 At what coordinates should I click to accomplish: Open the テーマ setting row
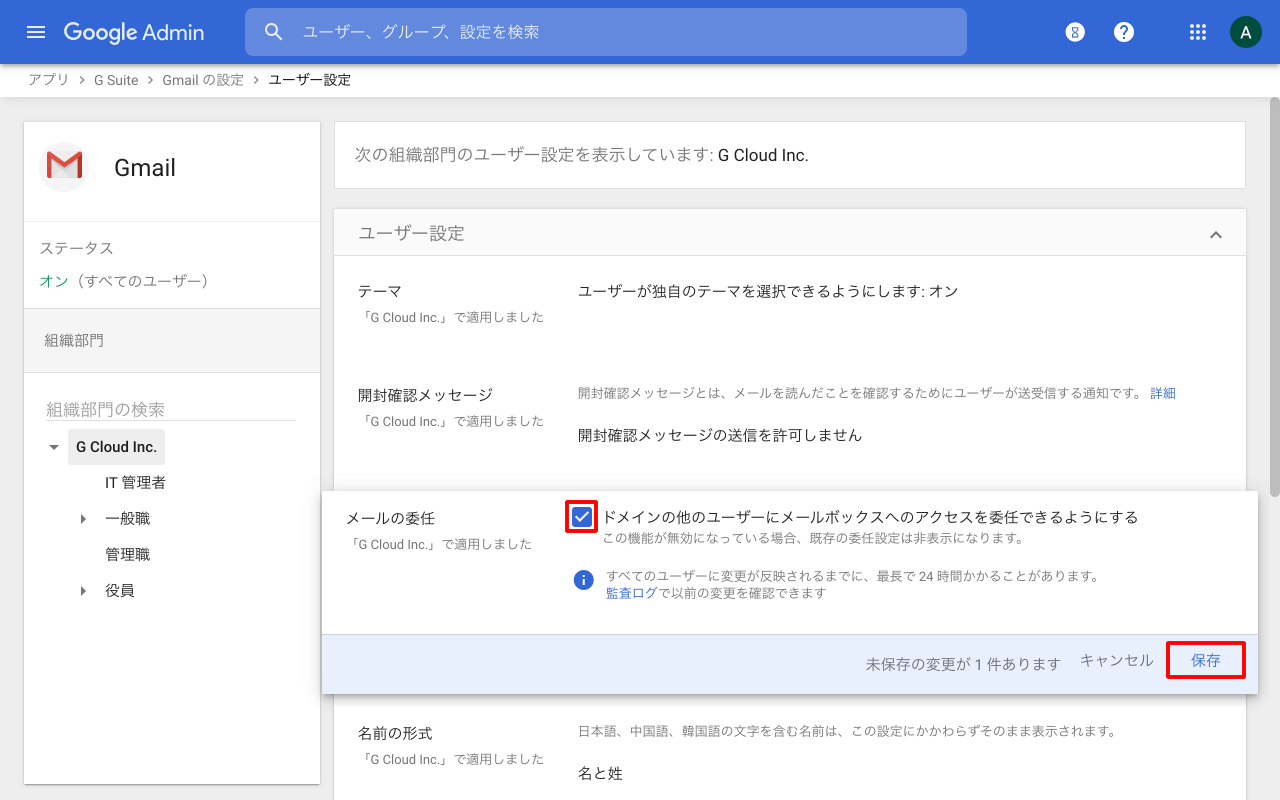[790, 304]
